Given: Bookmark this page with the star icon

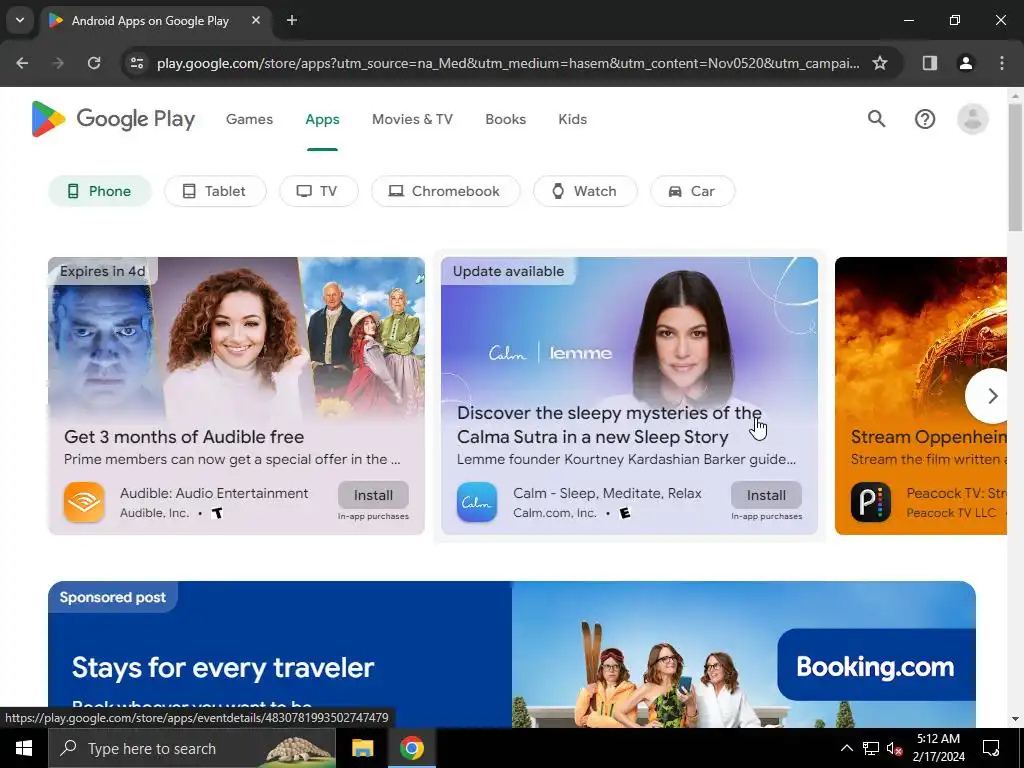Looking at the screenshot, I should pos(880,63).
